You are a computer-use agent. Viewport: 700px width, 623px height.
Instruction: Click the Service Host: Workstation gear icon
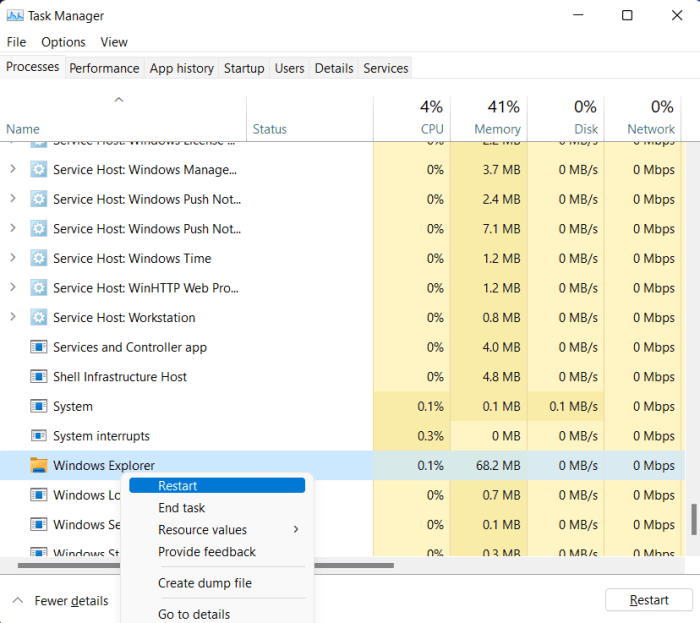click(39, 317)
